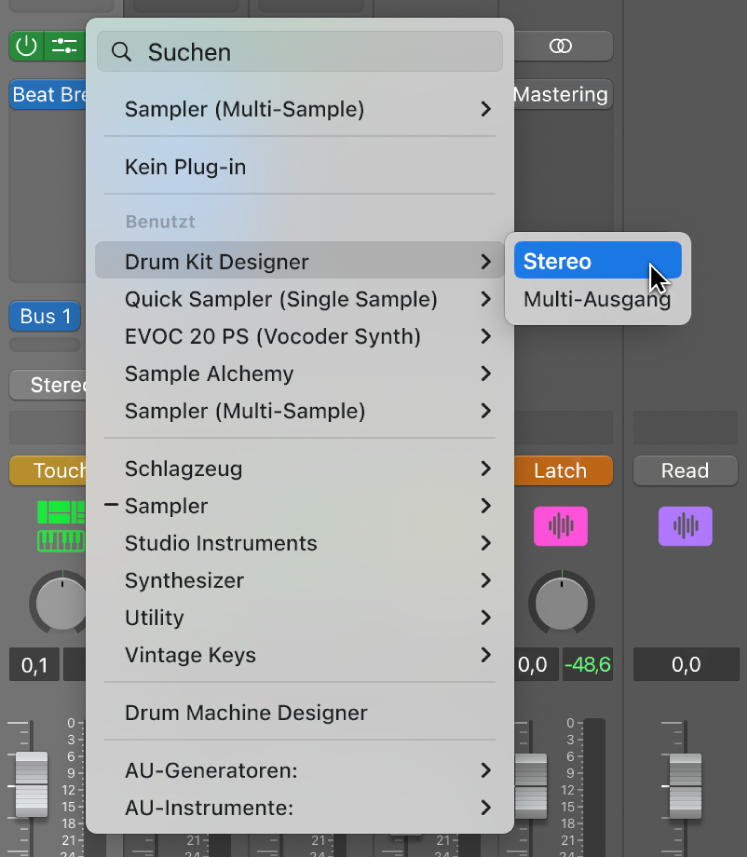
Task: Click the Mastering preset button
Action: point(561,94)
